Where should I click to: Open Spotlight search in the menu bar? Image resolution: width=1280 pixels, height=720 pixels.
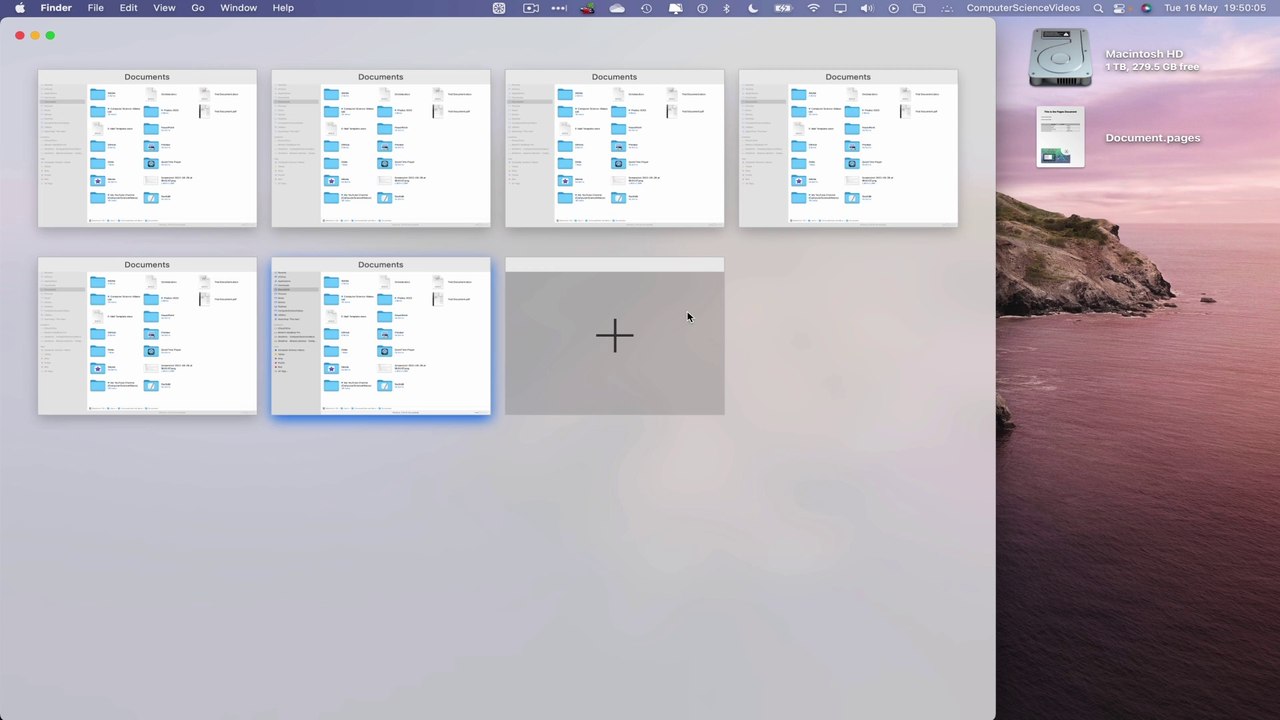(1098, 8)
